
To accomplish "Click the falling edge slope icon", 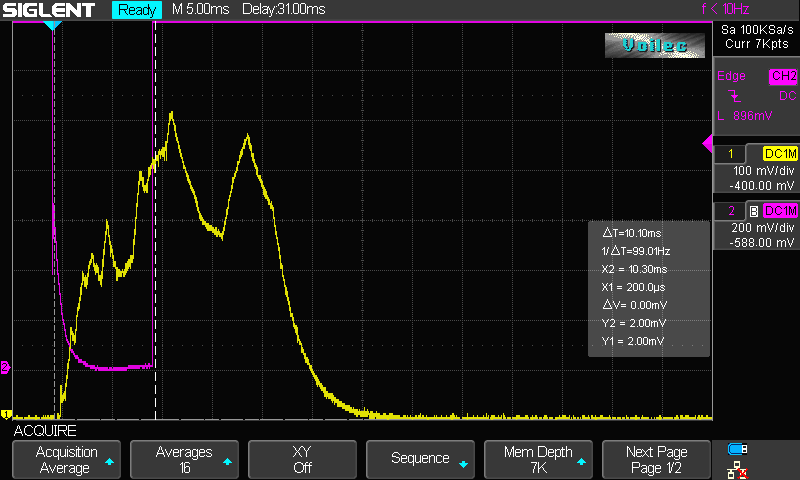I will click(x=734, y=95).
